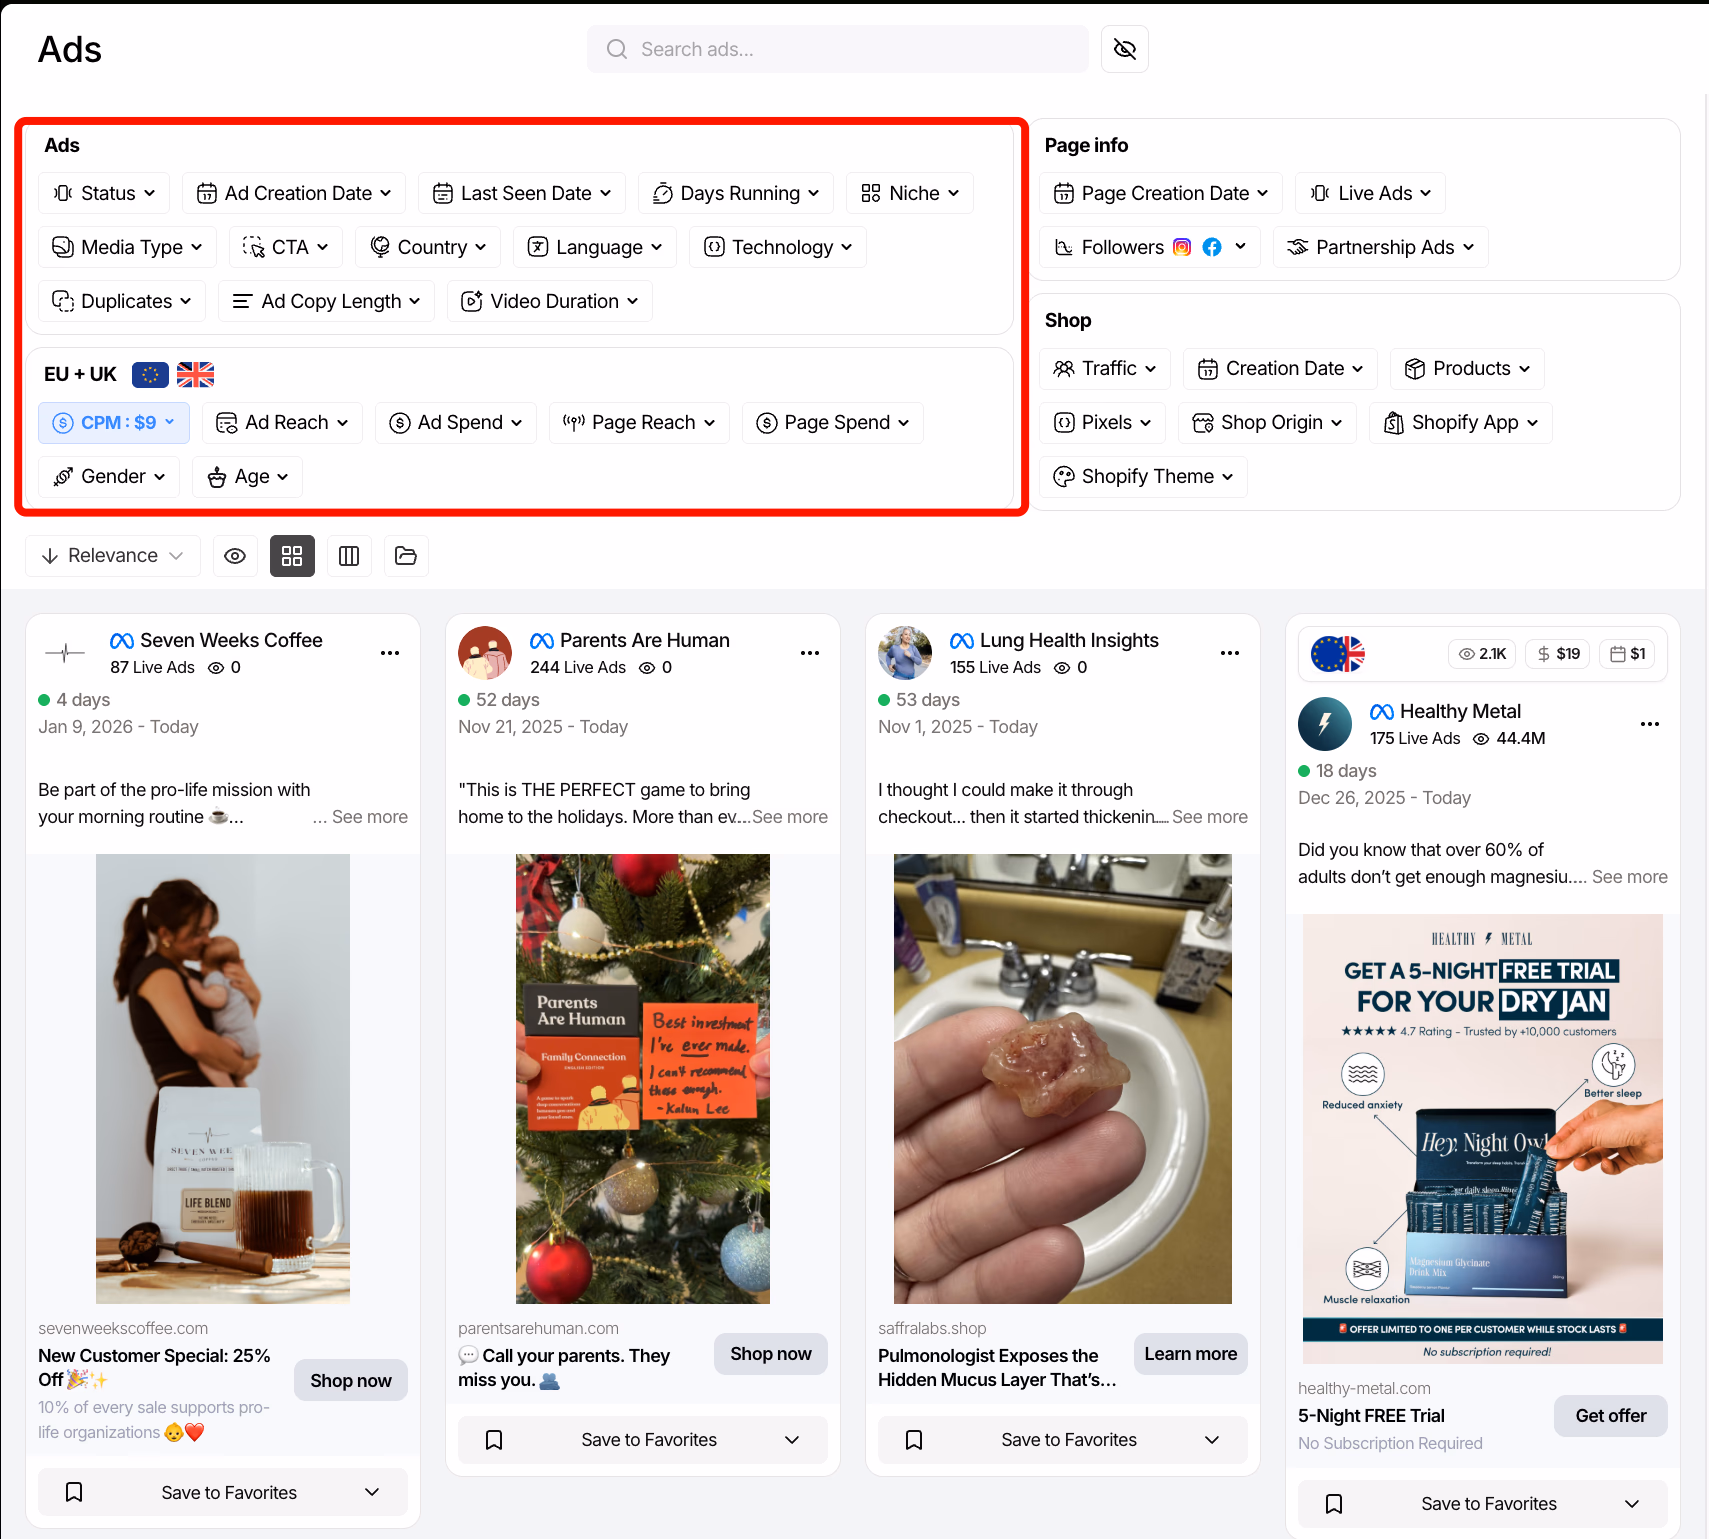Image resolution: width=1709 pixels, height=1539 pixels.
Task: Choose the Country filter dropdown
Action: 428,247
